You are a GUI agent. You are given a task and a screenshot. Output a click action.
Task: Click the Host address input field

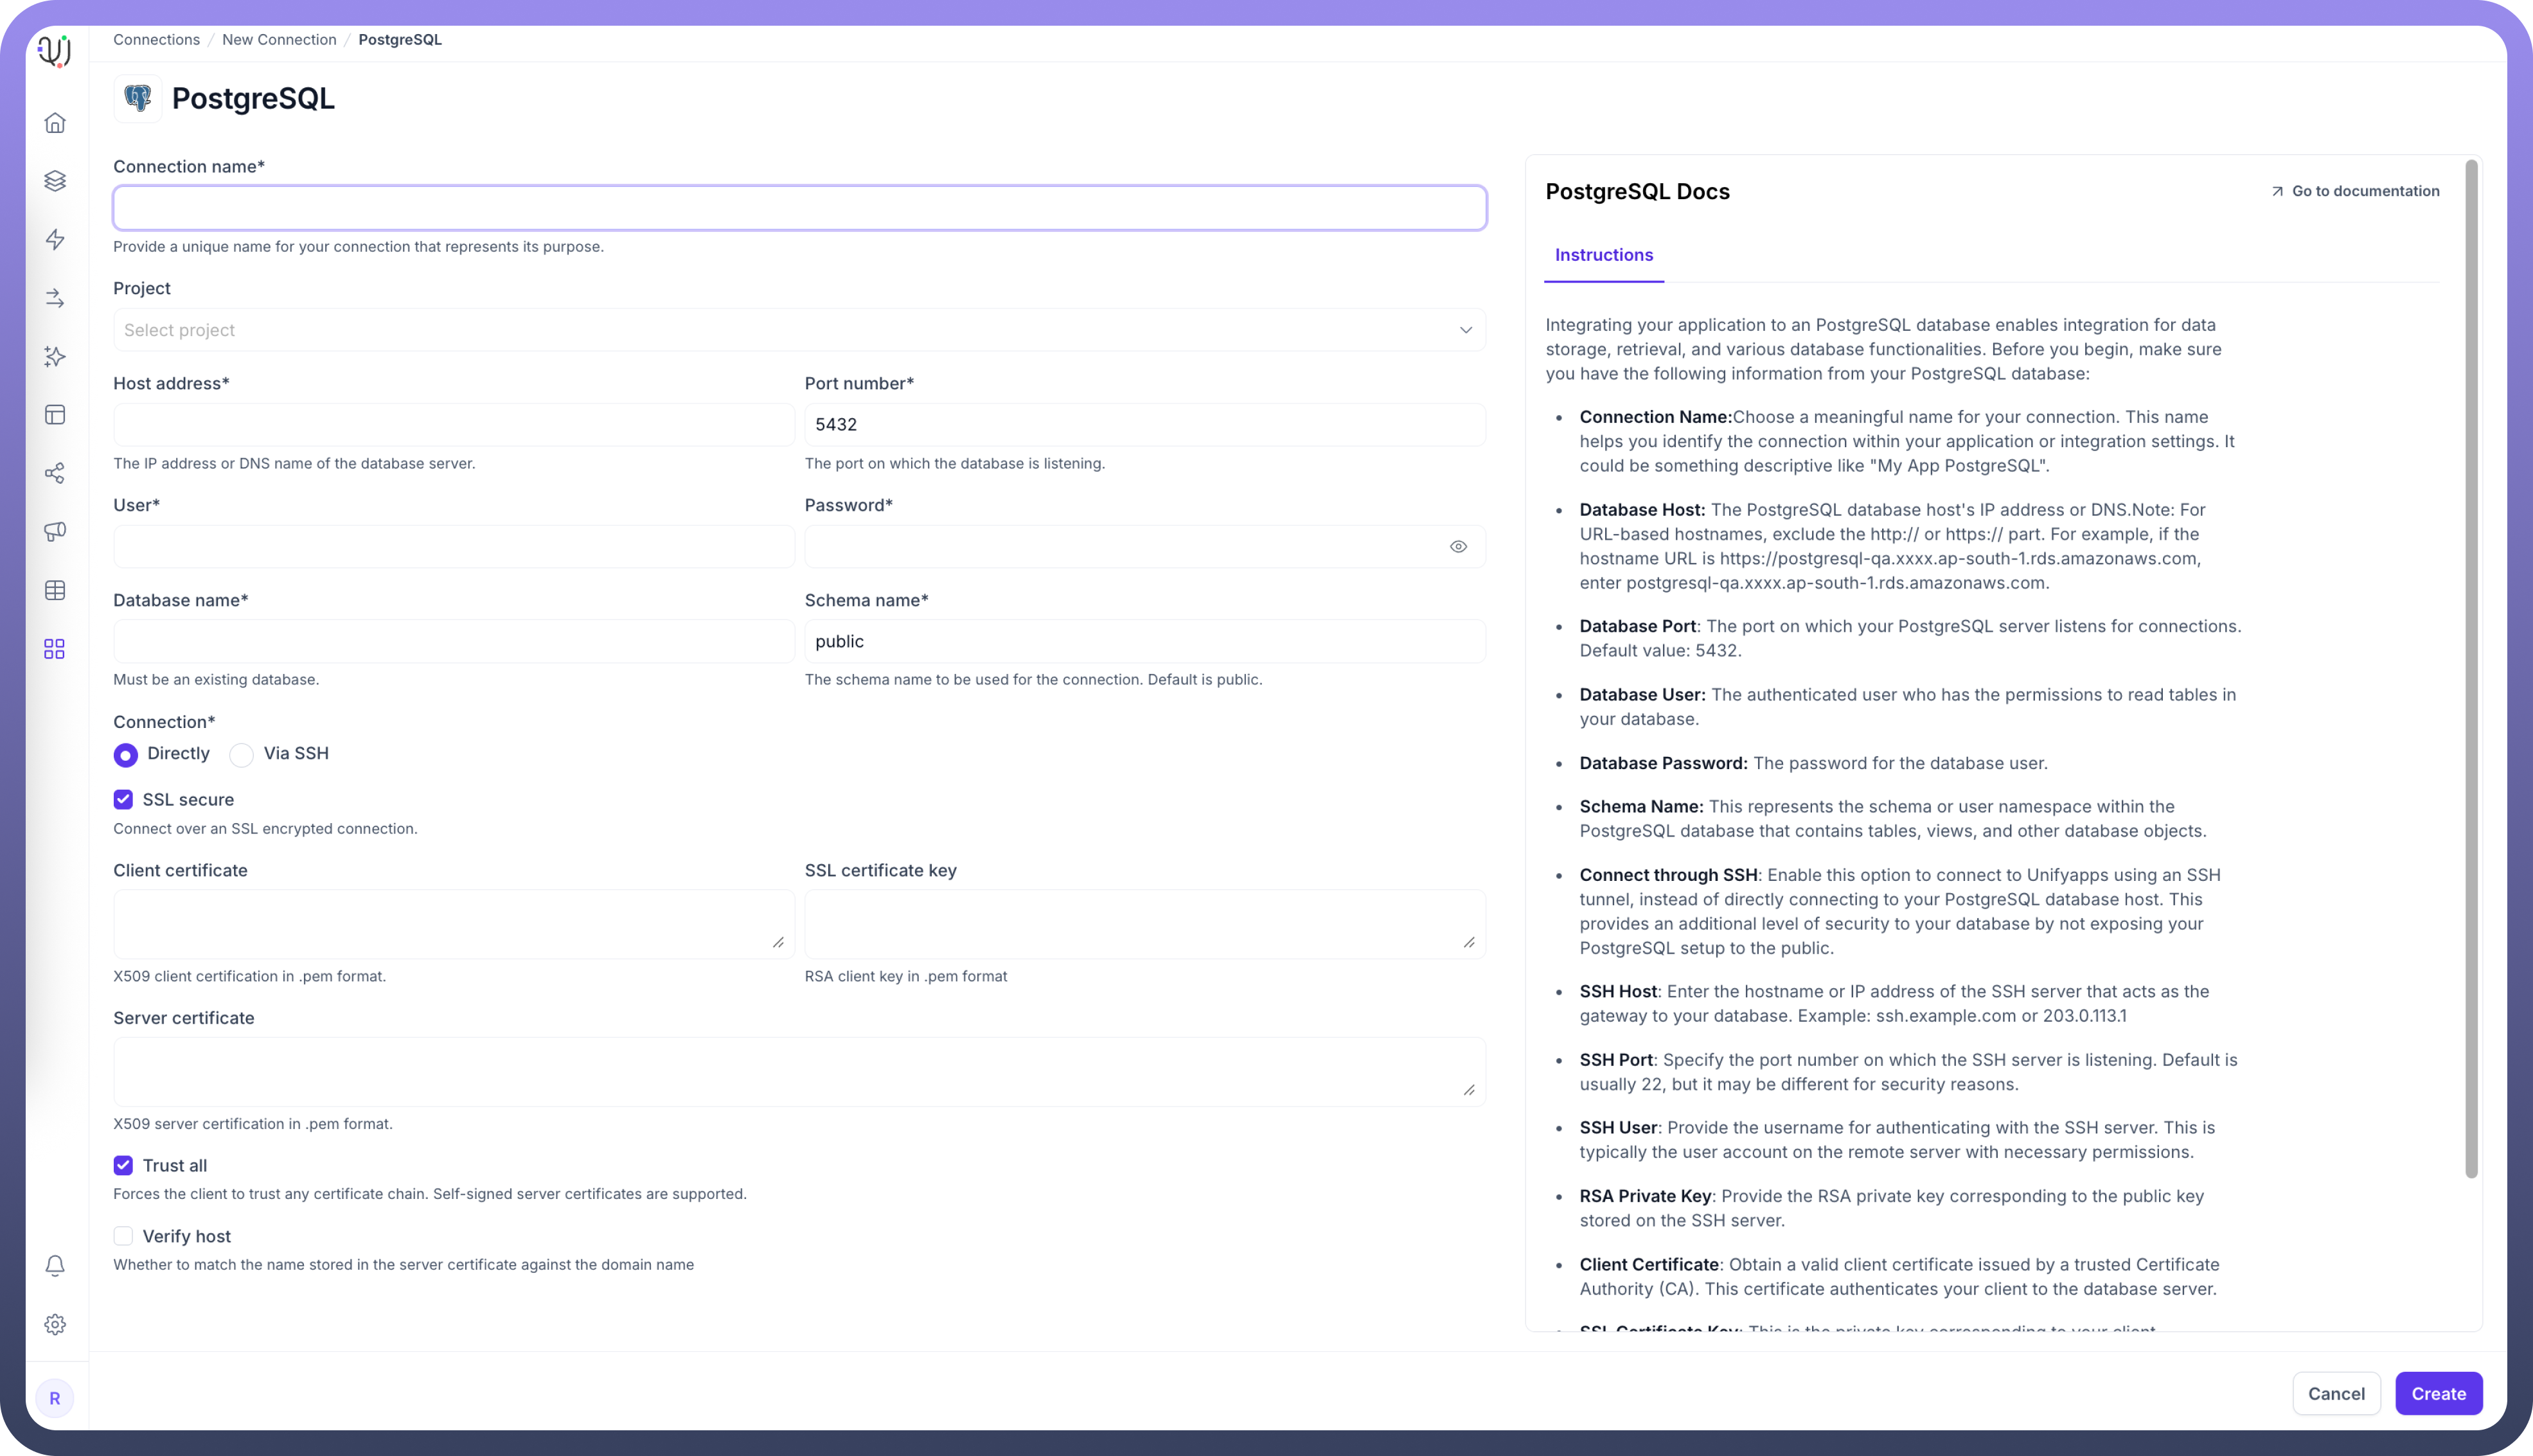point(453,425)
